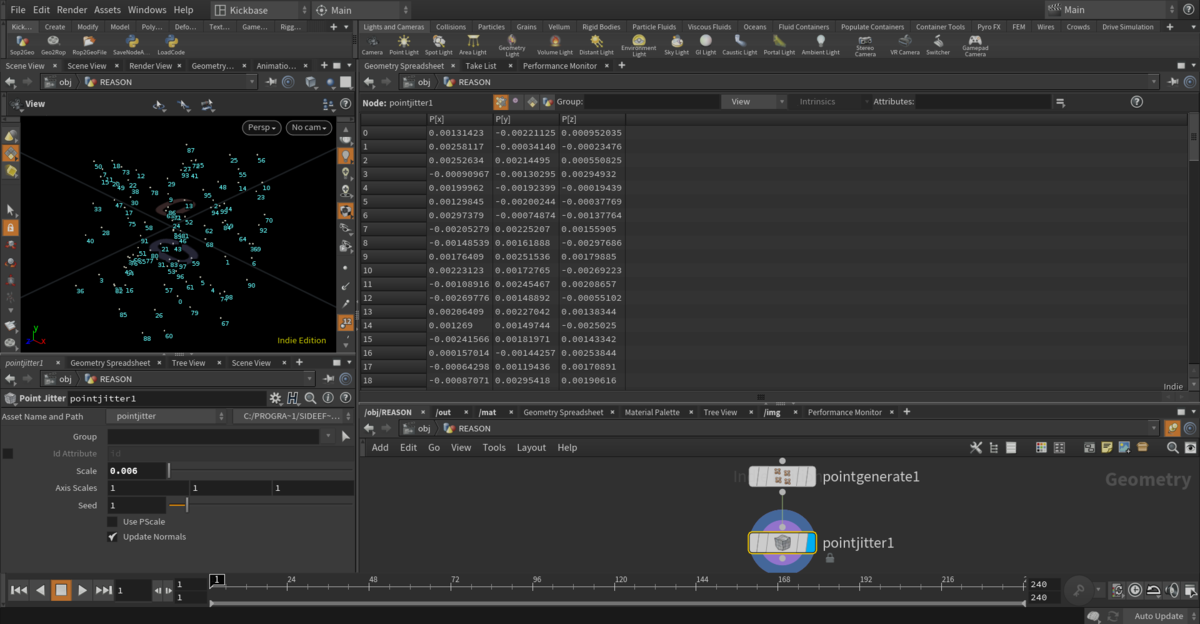
Task: Add a Distant Light from the shelf
Action: click(597, 44)
